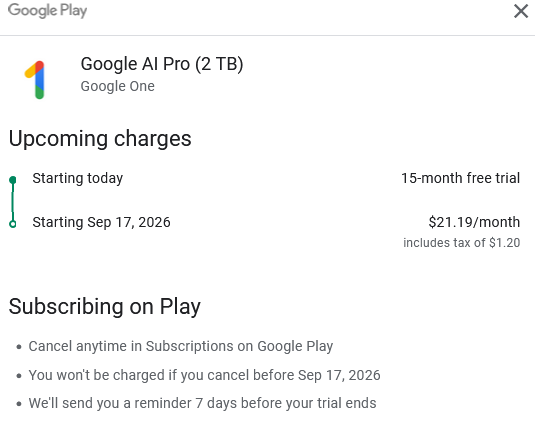535x431 pixels.
Task: Click the Google Play logo
Action: pos(47,11)
